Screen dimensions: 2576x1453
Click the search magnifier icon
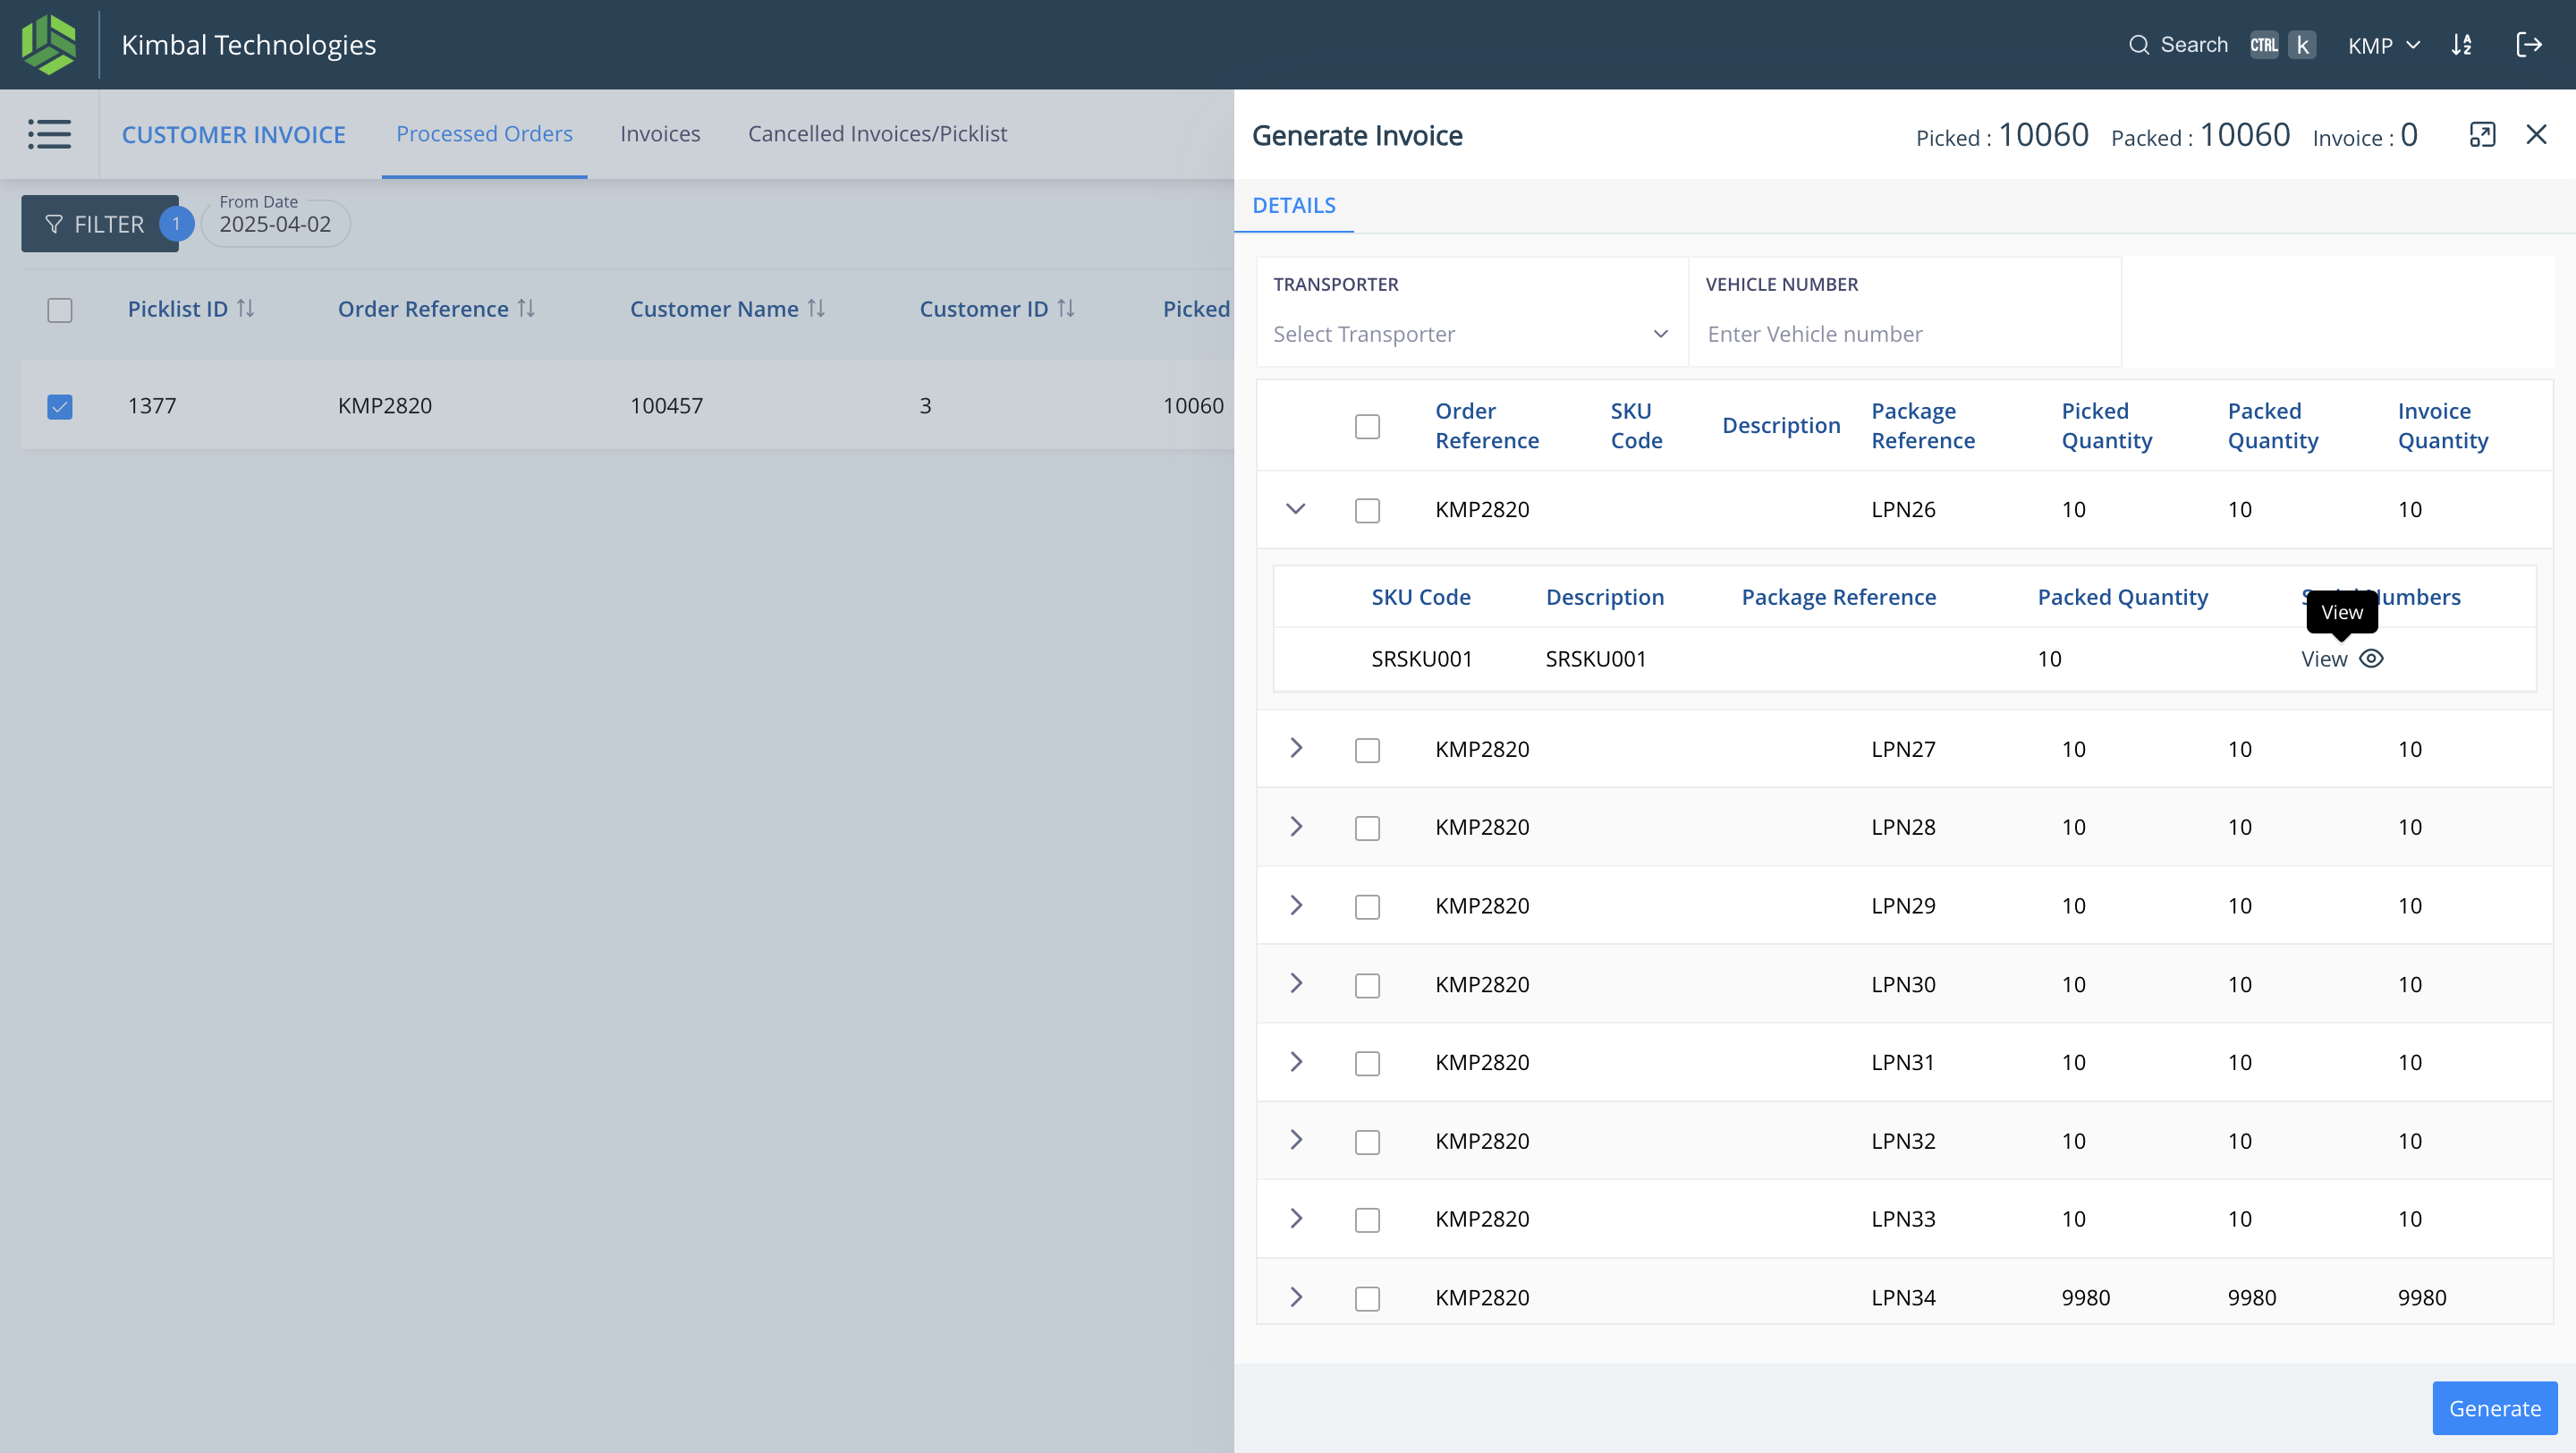pos(2138,45)
